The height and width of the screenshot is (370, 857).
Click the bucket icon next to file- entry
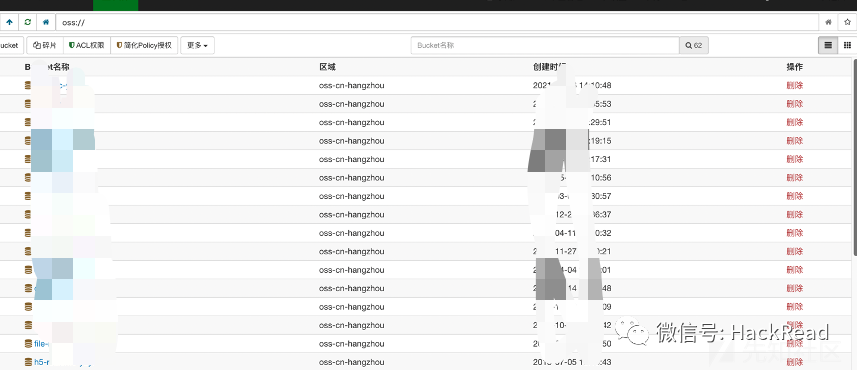(x=28, y=343)
